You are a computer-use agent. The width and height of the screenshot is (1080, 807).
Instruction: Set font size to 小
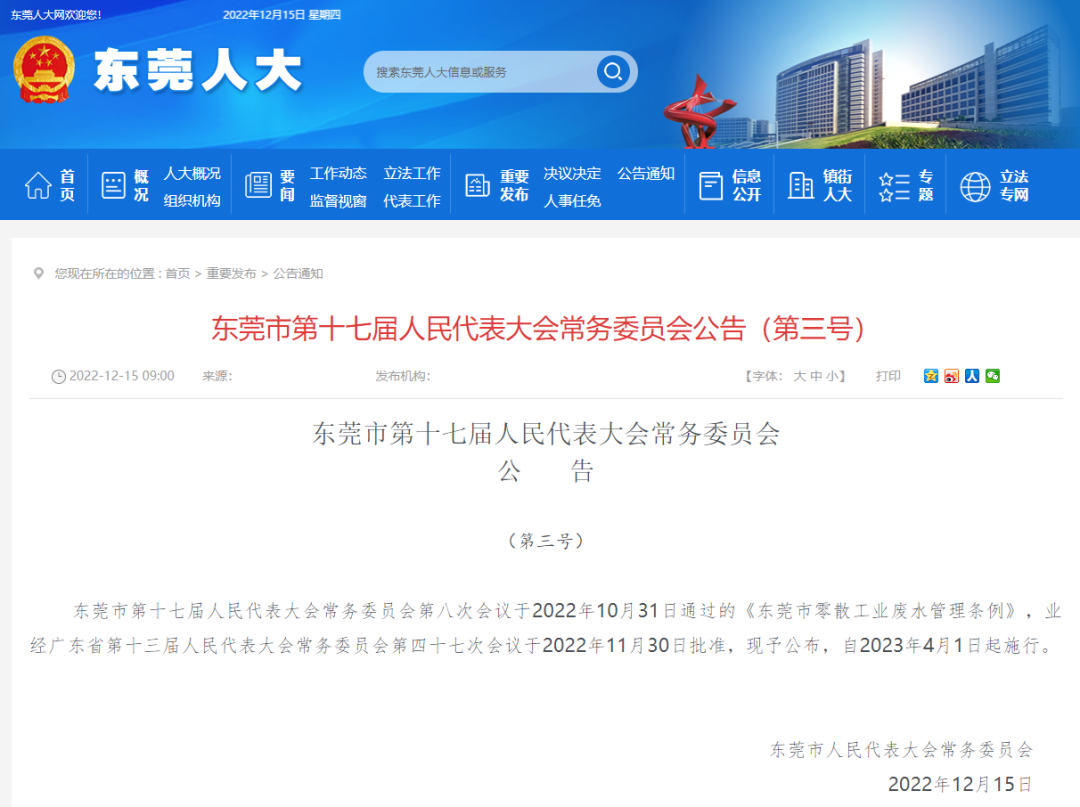pos(832,376)
